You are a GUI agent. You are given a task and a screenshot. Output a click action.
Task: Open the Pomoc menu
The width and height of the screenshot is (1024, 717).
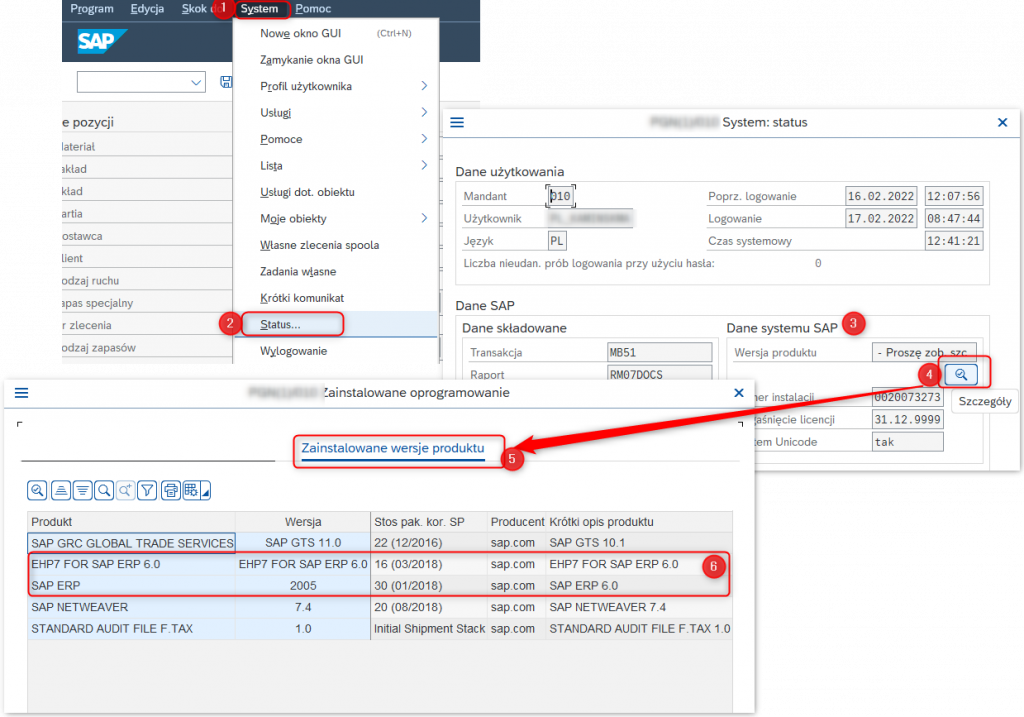click(314, 9)
